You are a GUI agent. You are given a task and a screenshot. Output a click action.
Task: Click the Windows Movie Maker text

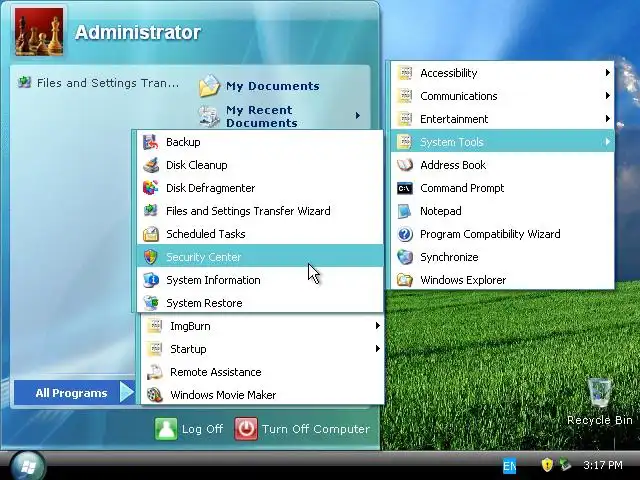pos(223,395)
